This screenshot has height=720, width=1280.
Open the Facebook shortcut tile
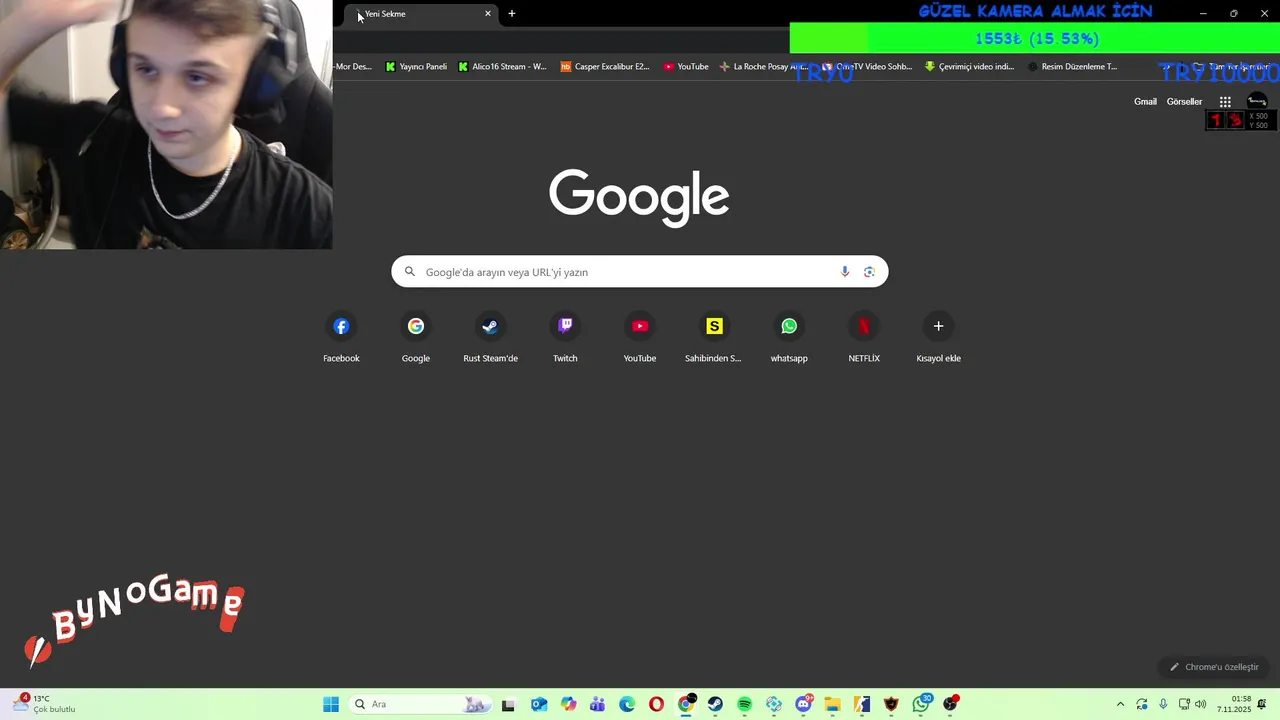point(341,338)
